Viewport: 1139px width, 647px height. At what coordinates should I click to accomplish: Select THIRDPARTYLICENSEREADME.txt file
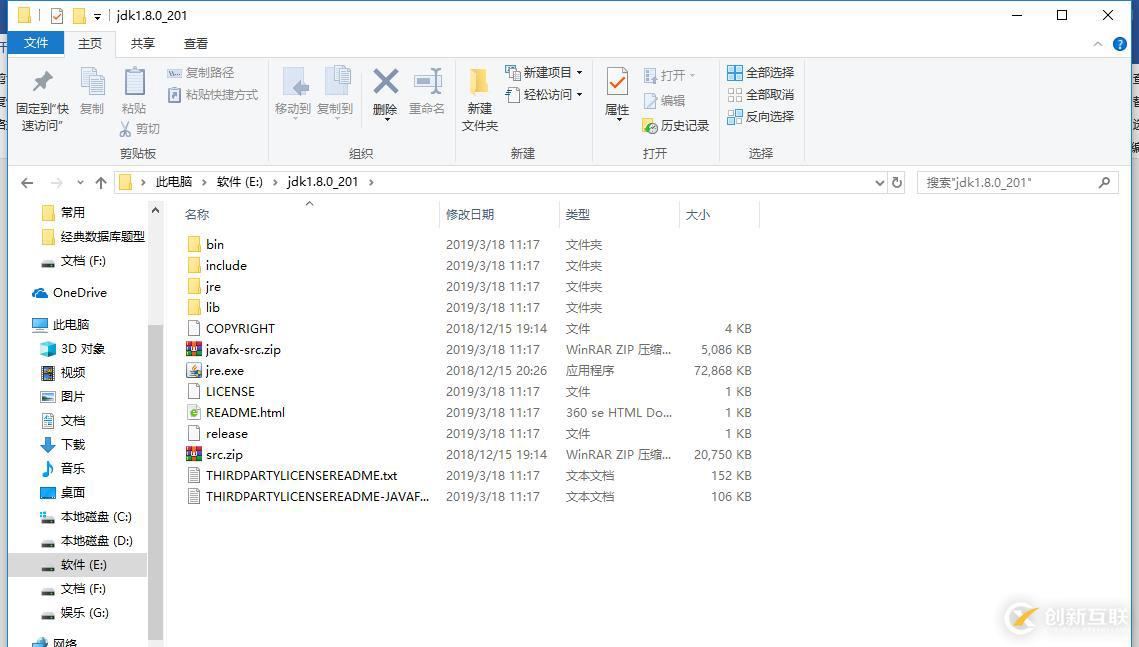[x=292, y=476]
